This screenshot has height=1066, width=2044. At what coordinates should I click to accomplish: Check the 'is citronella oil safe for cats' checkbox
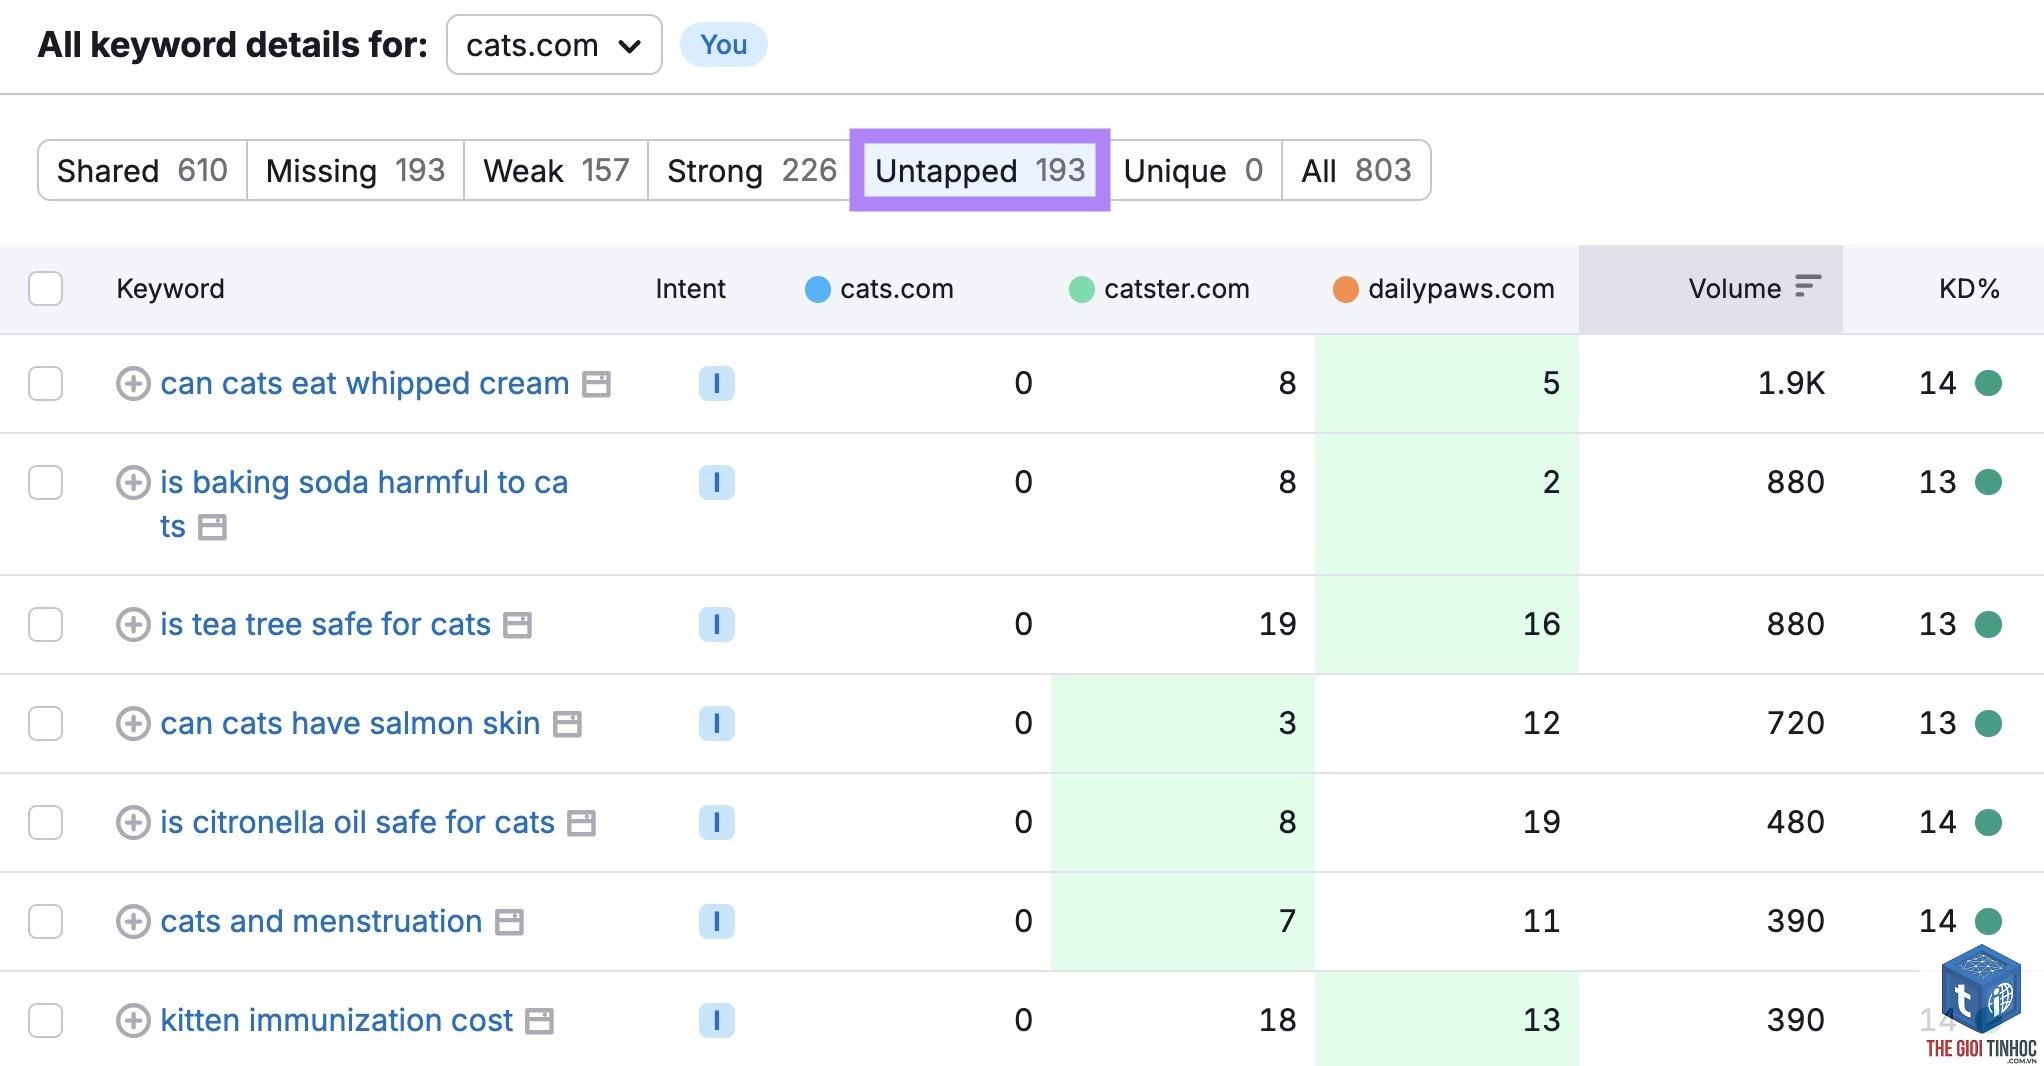(x=46, y=822)
